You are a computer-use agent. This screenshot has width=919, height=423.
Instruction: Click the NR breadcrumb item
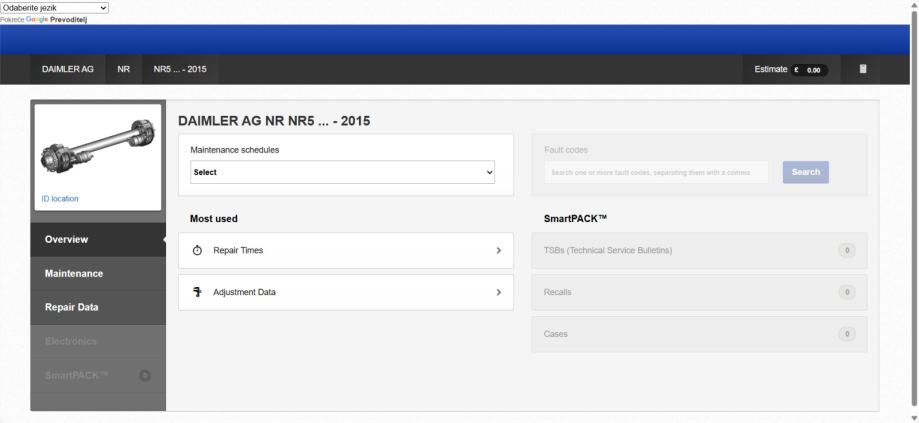[124, 69]
